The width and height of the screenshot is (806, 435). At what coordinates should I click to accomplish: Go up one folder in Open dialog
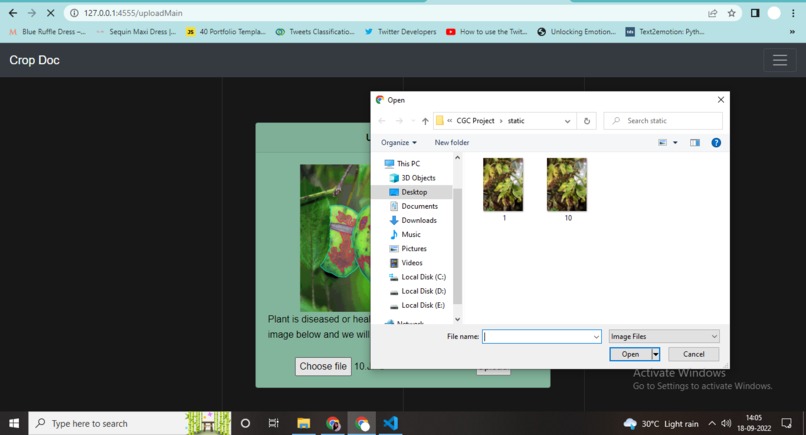coord(425,121)
